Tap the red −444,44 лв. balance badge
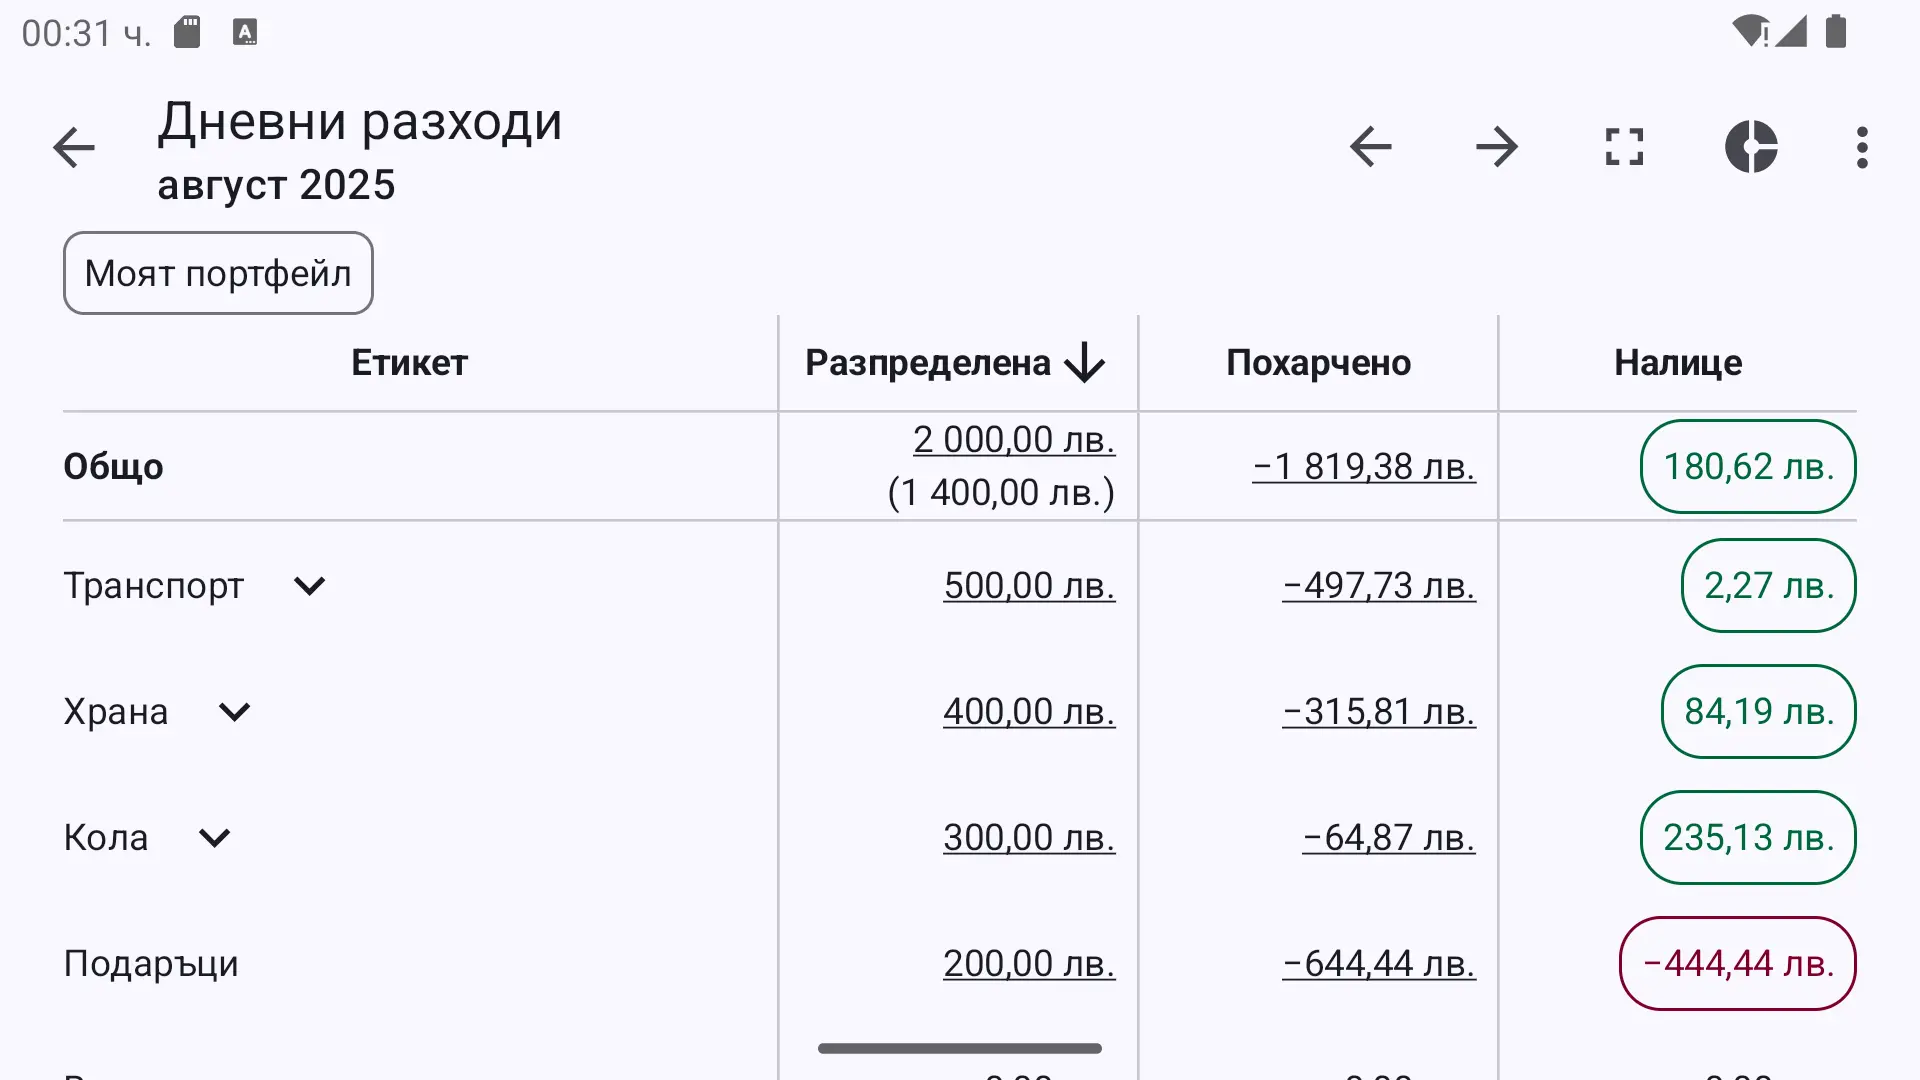This screenshot has height=1080, width=1920. pos(1738,964)
